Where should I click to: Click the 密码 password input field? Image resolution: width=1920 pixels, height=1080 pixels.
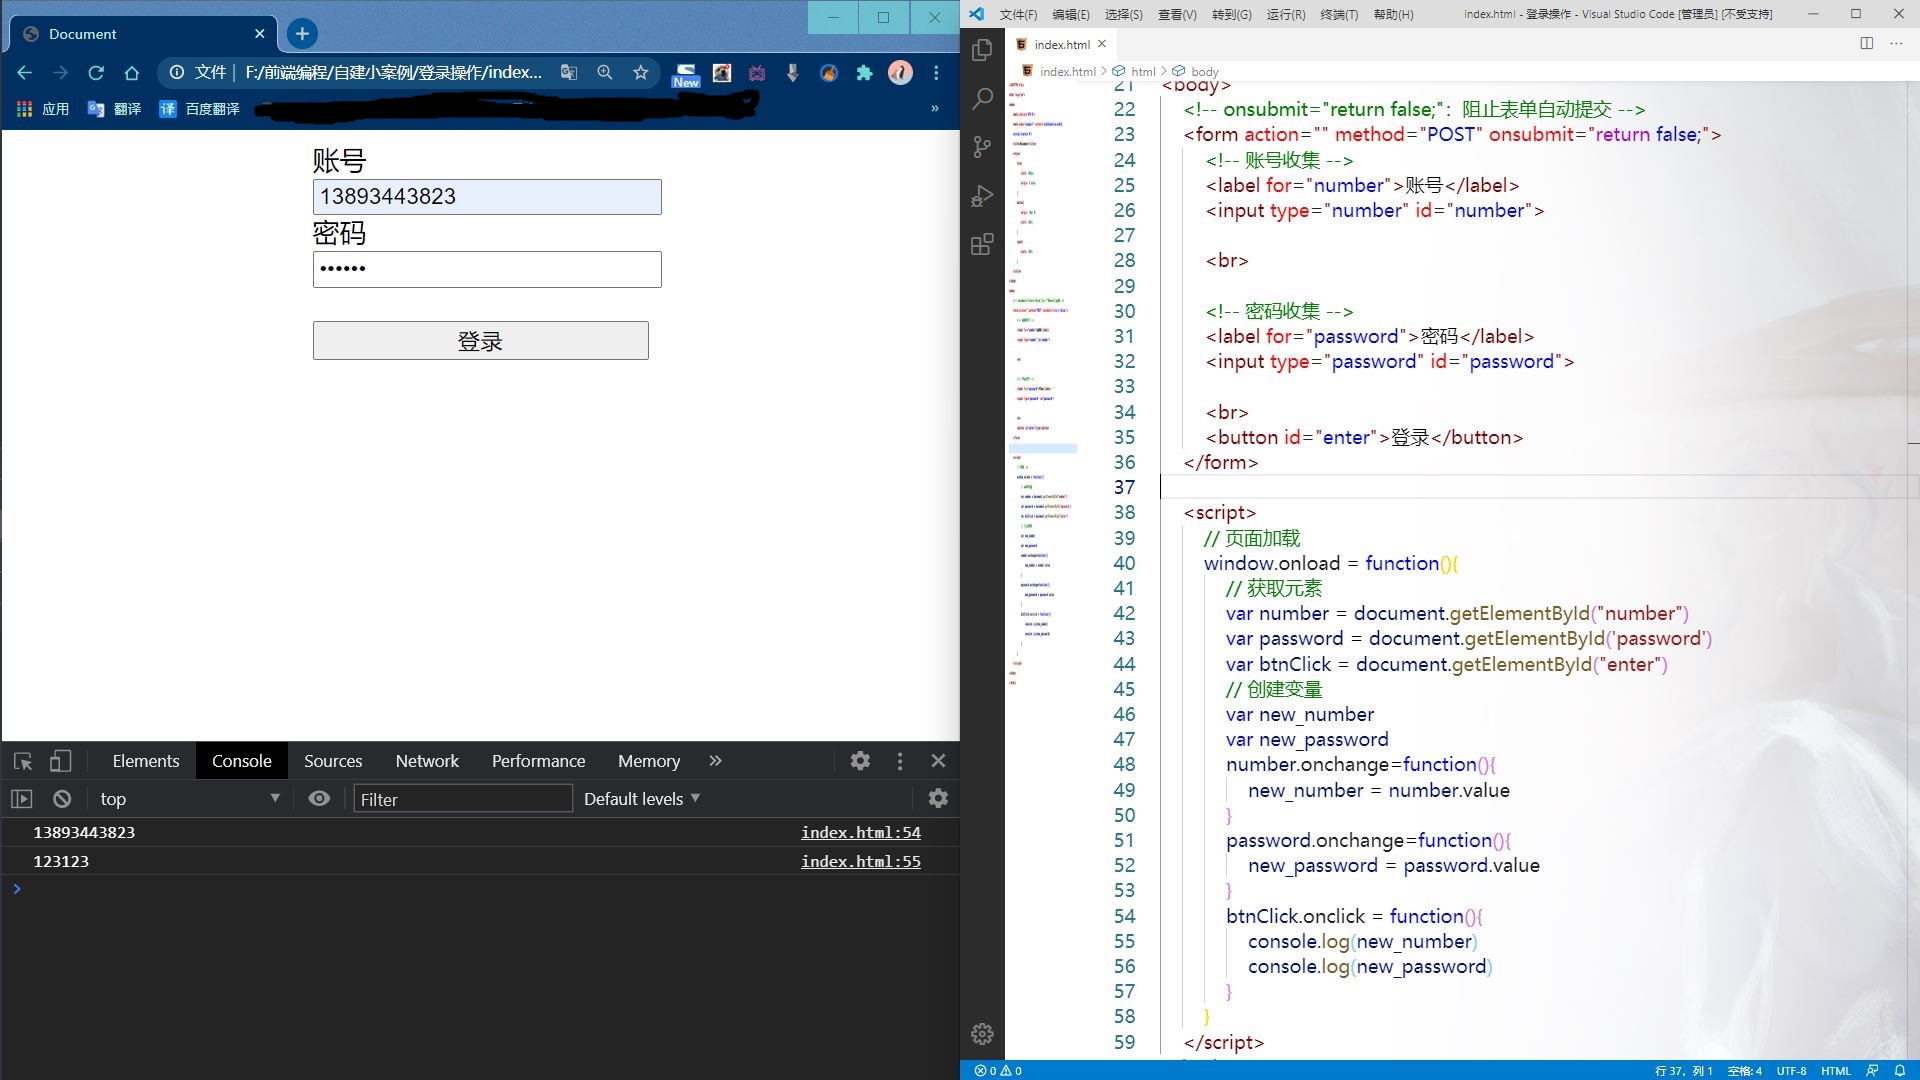[487, 269]
